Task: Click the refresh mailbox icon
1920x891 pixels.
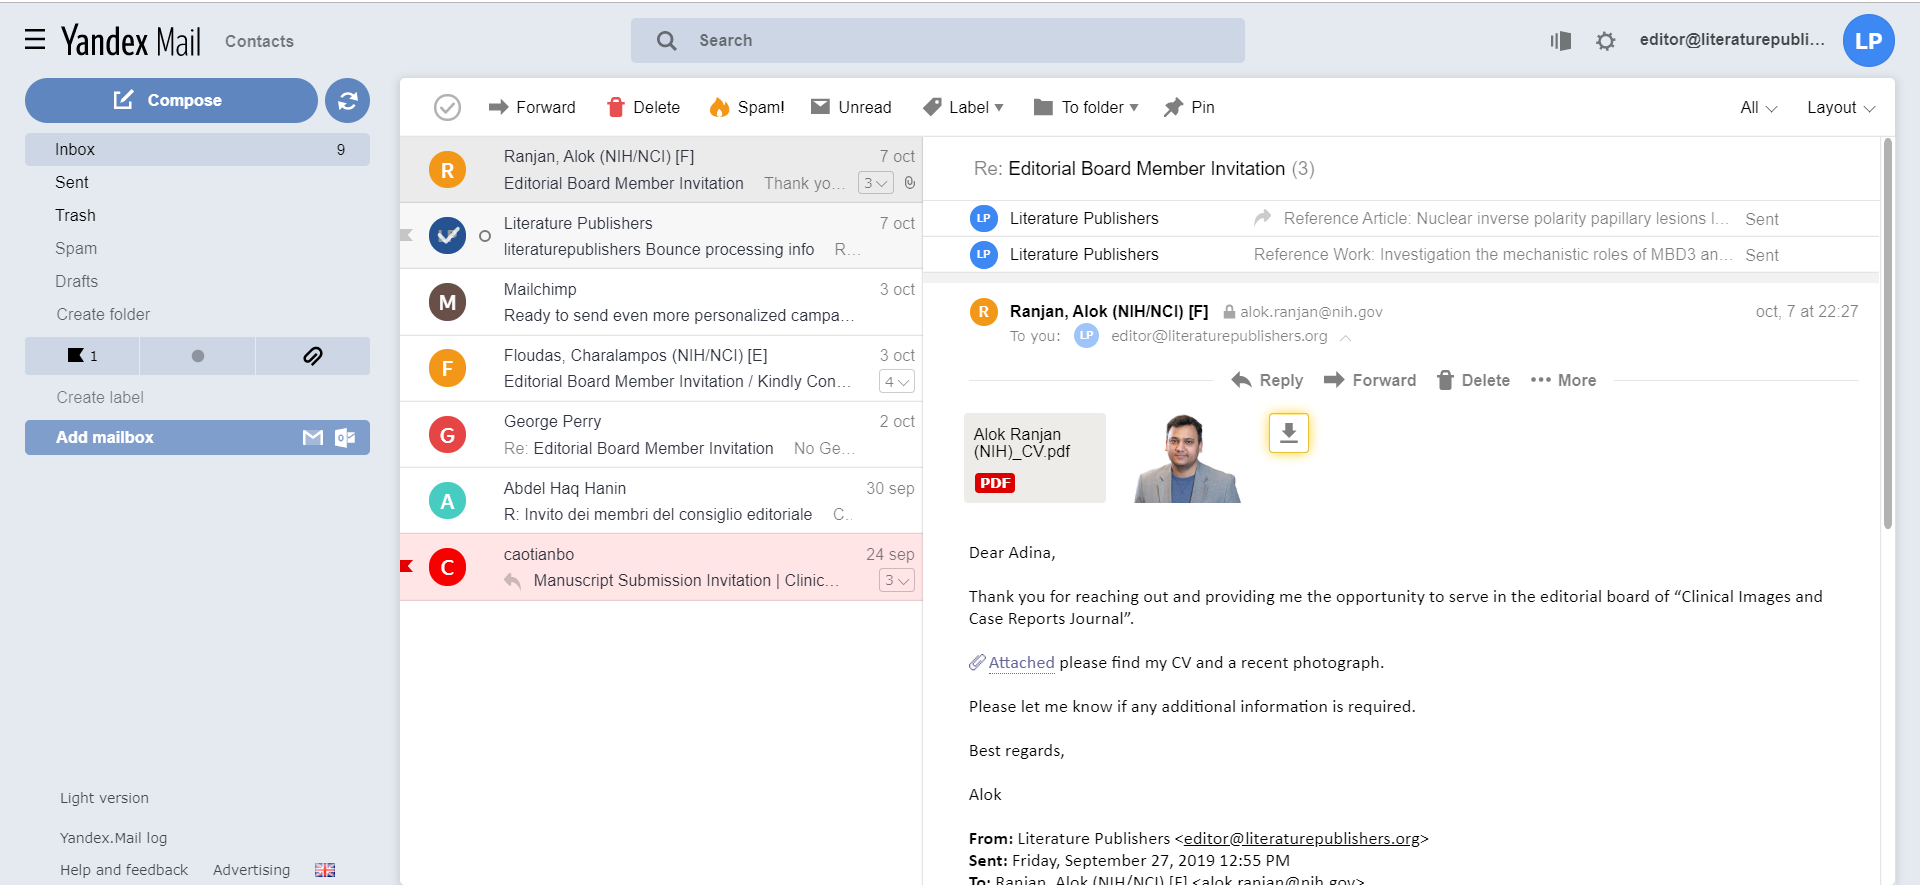Action: click(347, 101)
